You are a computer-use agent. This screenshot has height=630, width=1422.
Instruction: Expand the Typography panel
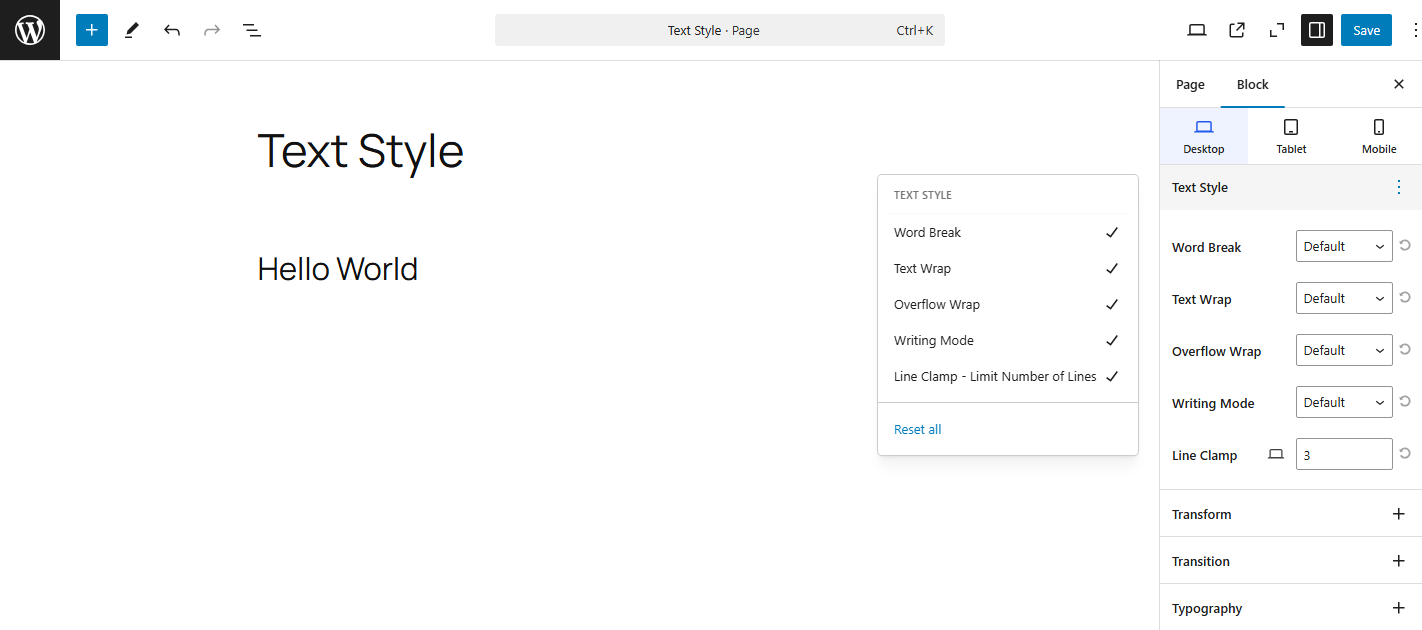(x=1291, y=608)
